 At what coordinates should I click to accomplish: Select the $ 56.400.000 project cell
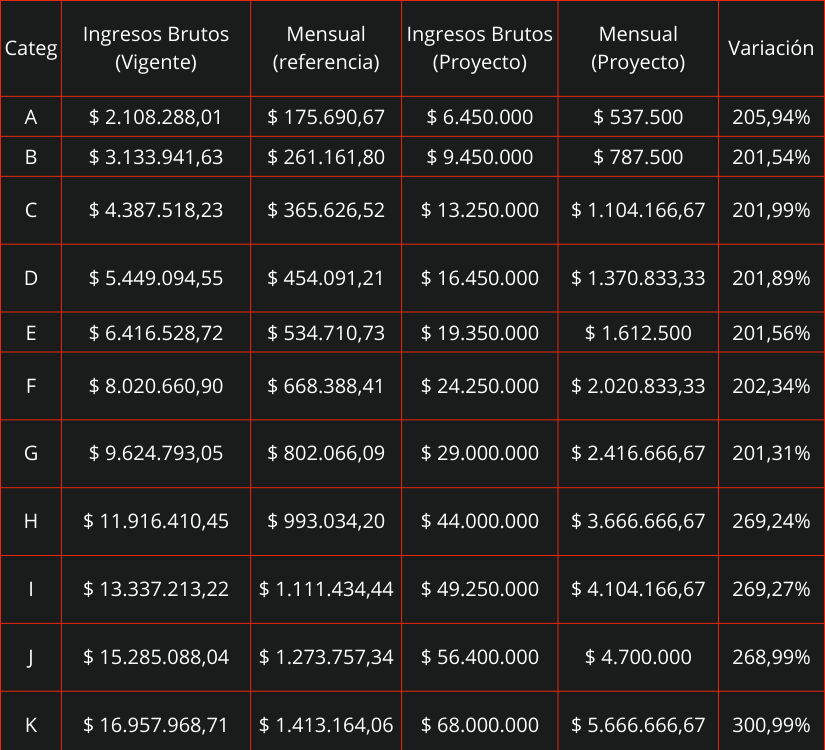(x=480, y=657)
